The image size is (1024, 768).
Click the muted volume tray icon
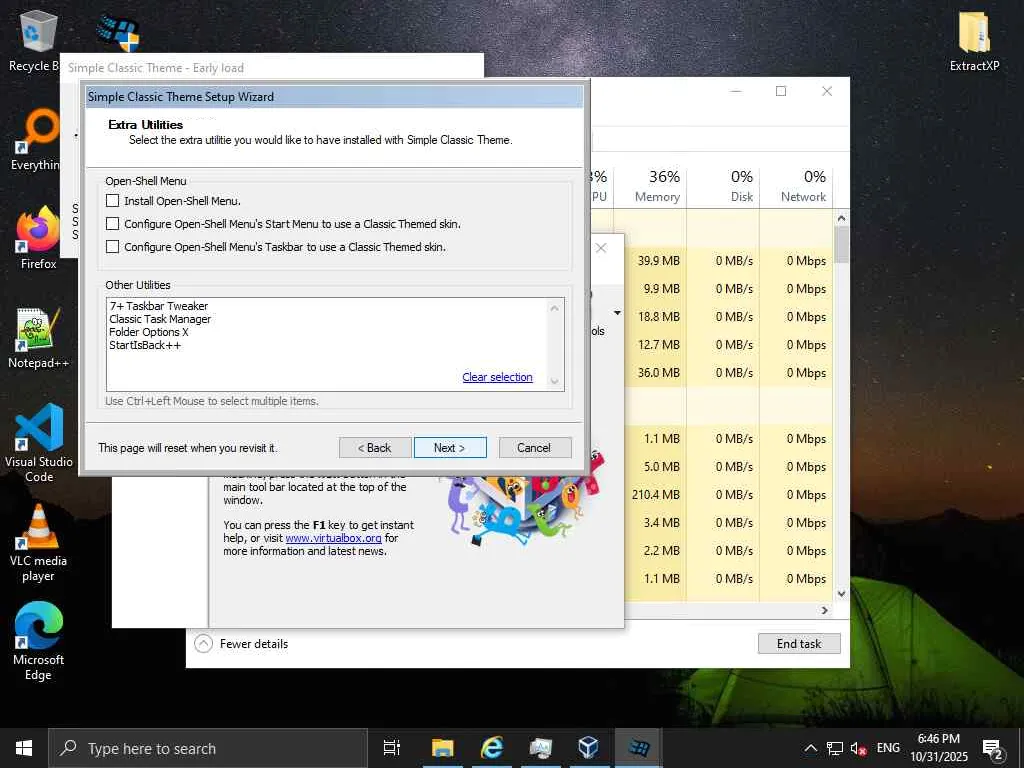[858, 748]
